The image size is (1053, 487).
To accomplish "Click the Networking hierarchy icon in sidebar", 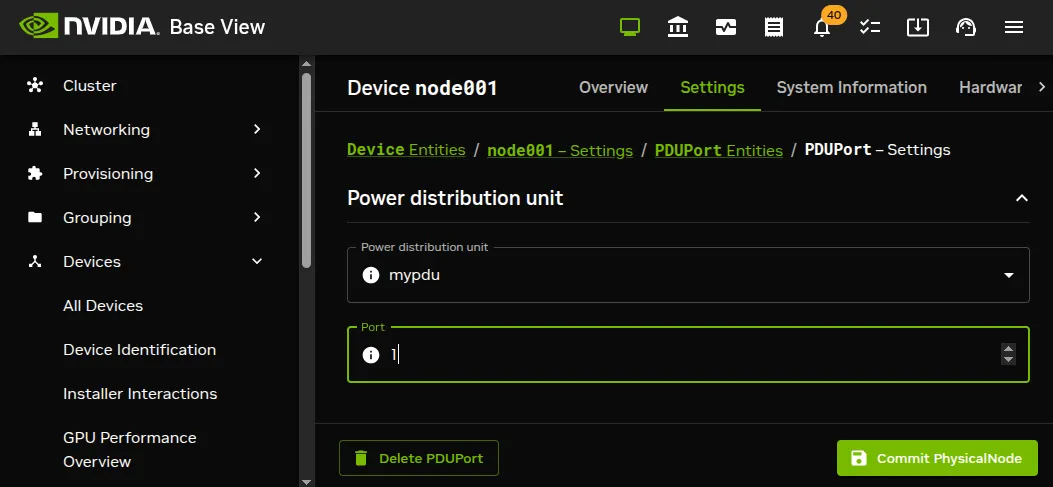I will [x=35, y=130].
